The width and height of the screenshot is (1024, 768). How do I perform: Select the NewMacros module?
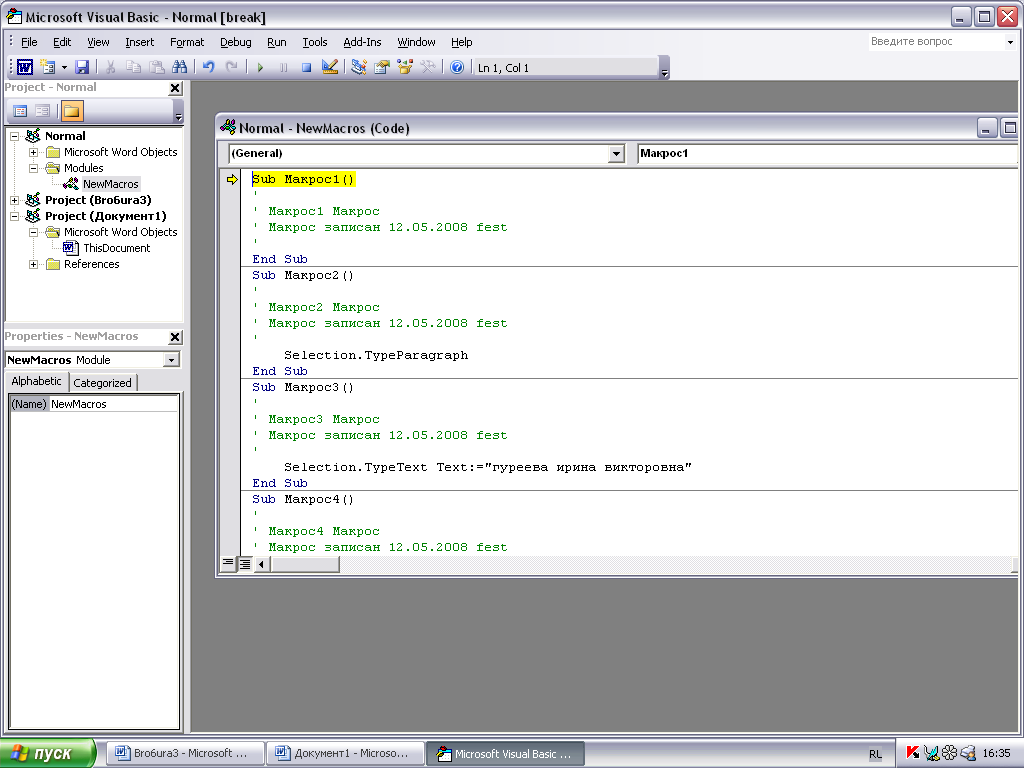[110, 184]
